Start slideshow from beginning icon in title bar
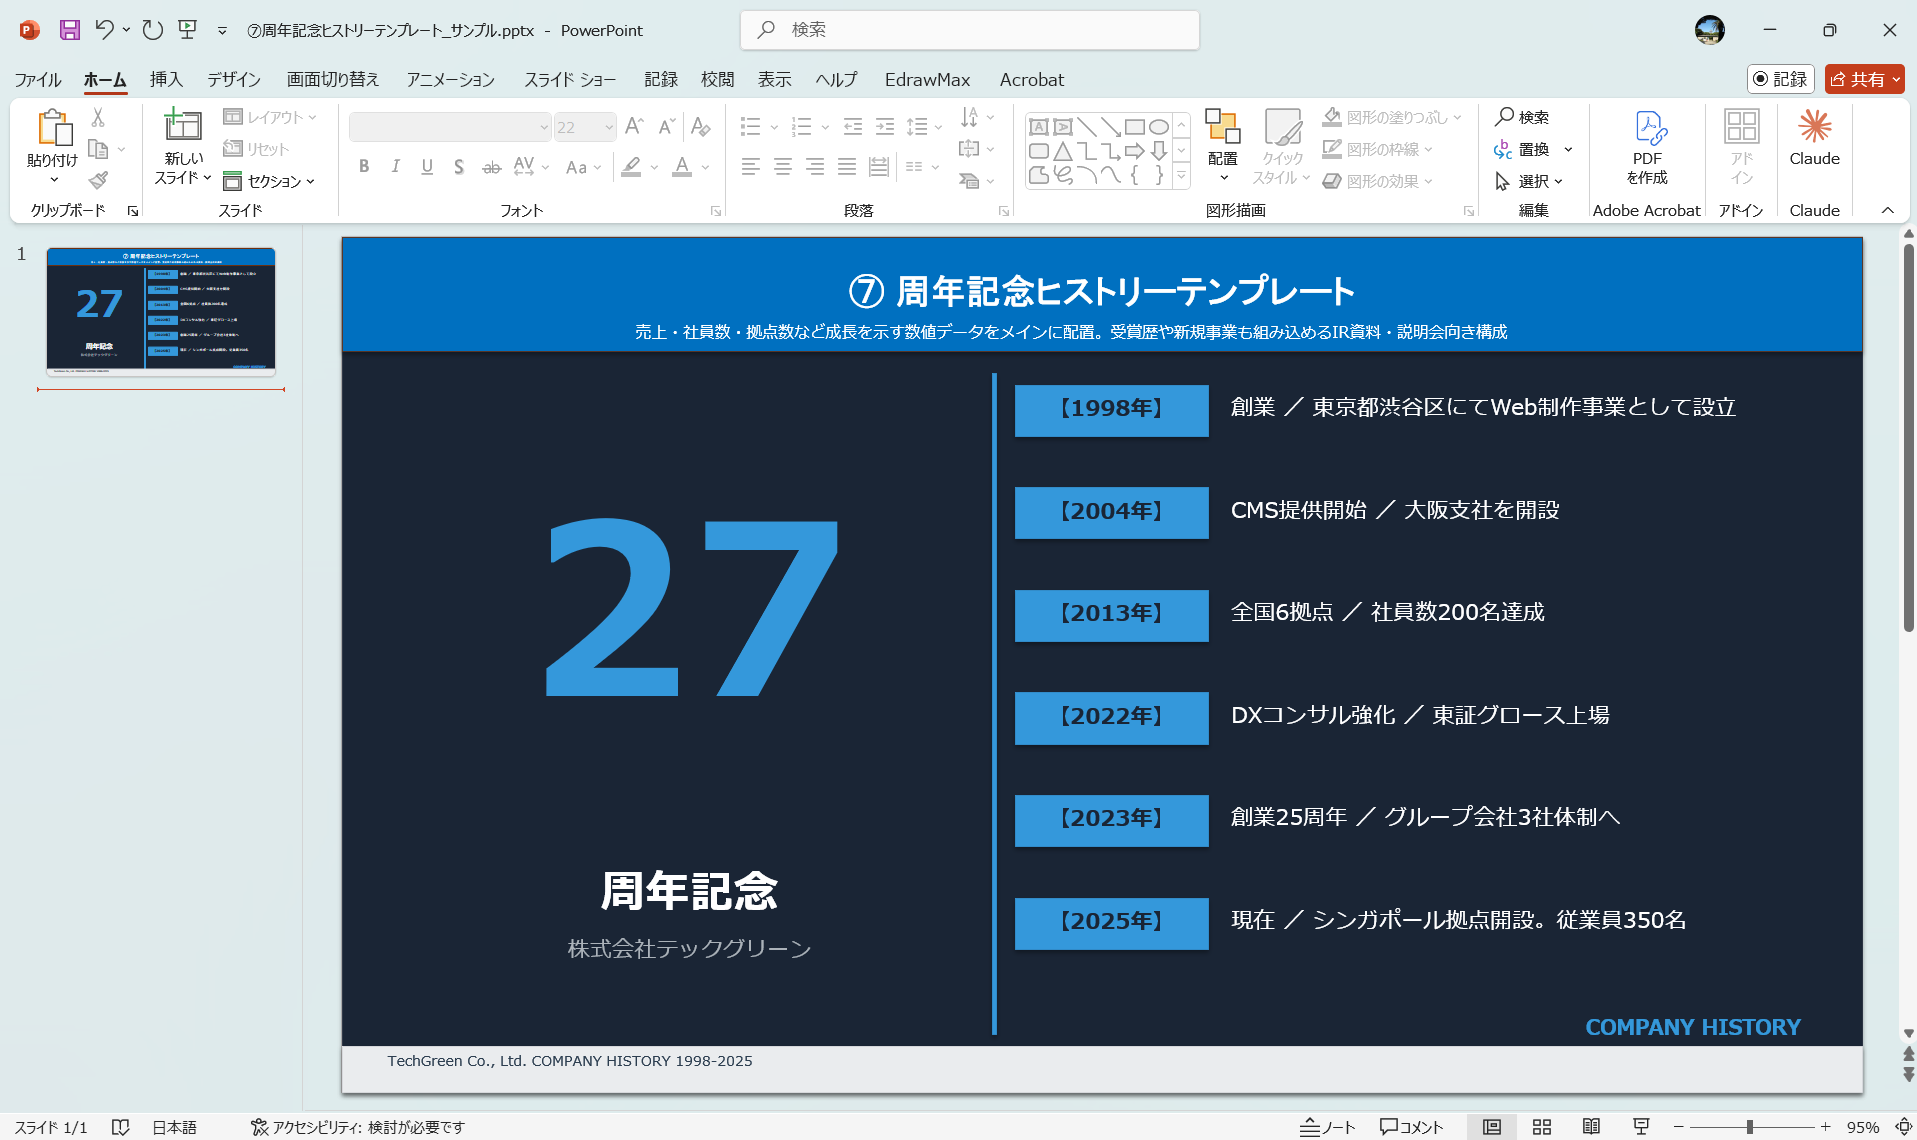The height and width of the screenshot is (1140, 1917). pos(187,30)
